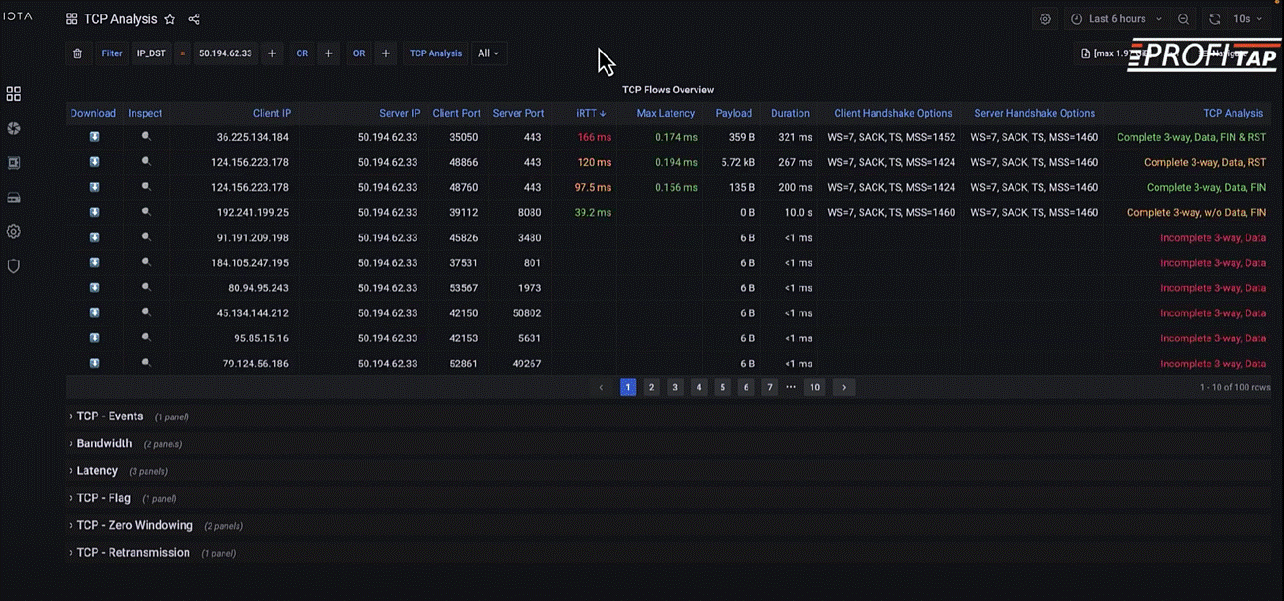Sort by Max Latency column
1284x601 pixels.
click(667, 113)
